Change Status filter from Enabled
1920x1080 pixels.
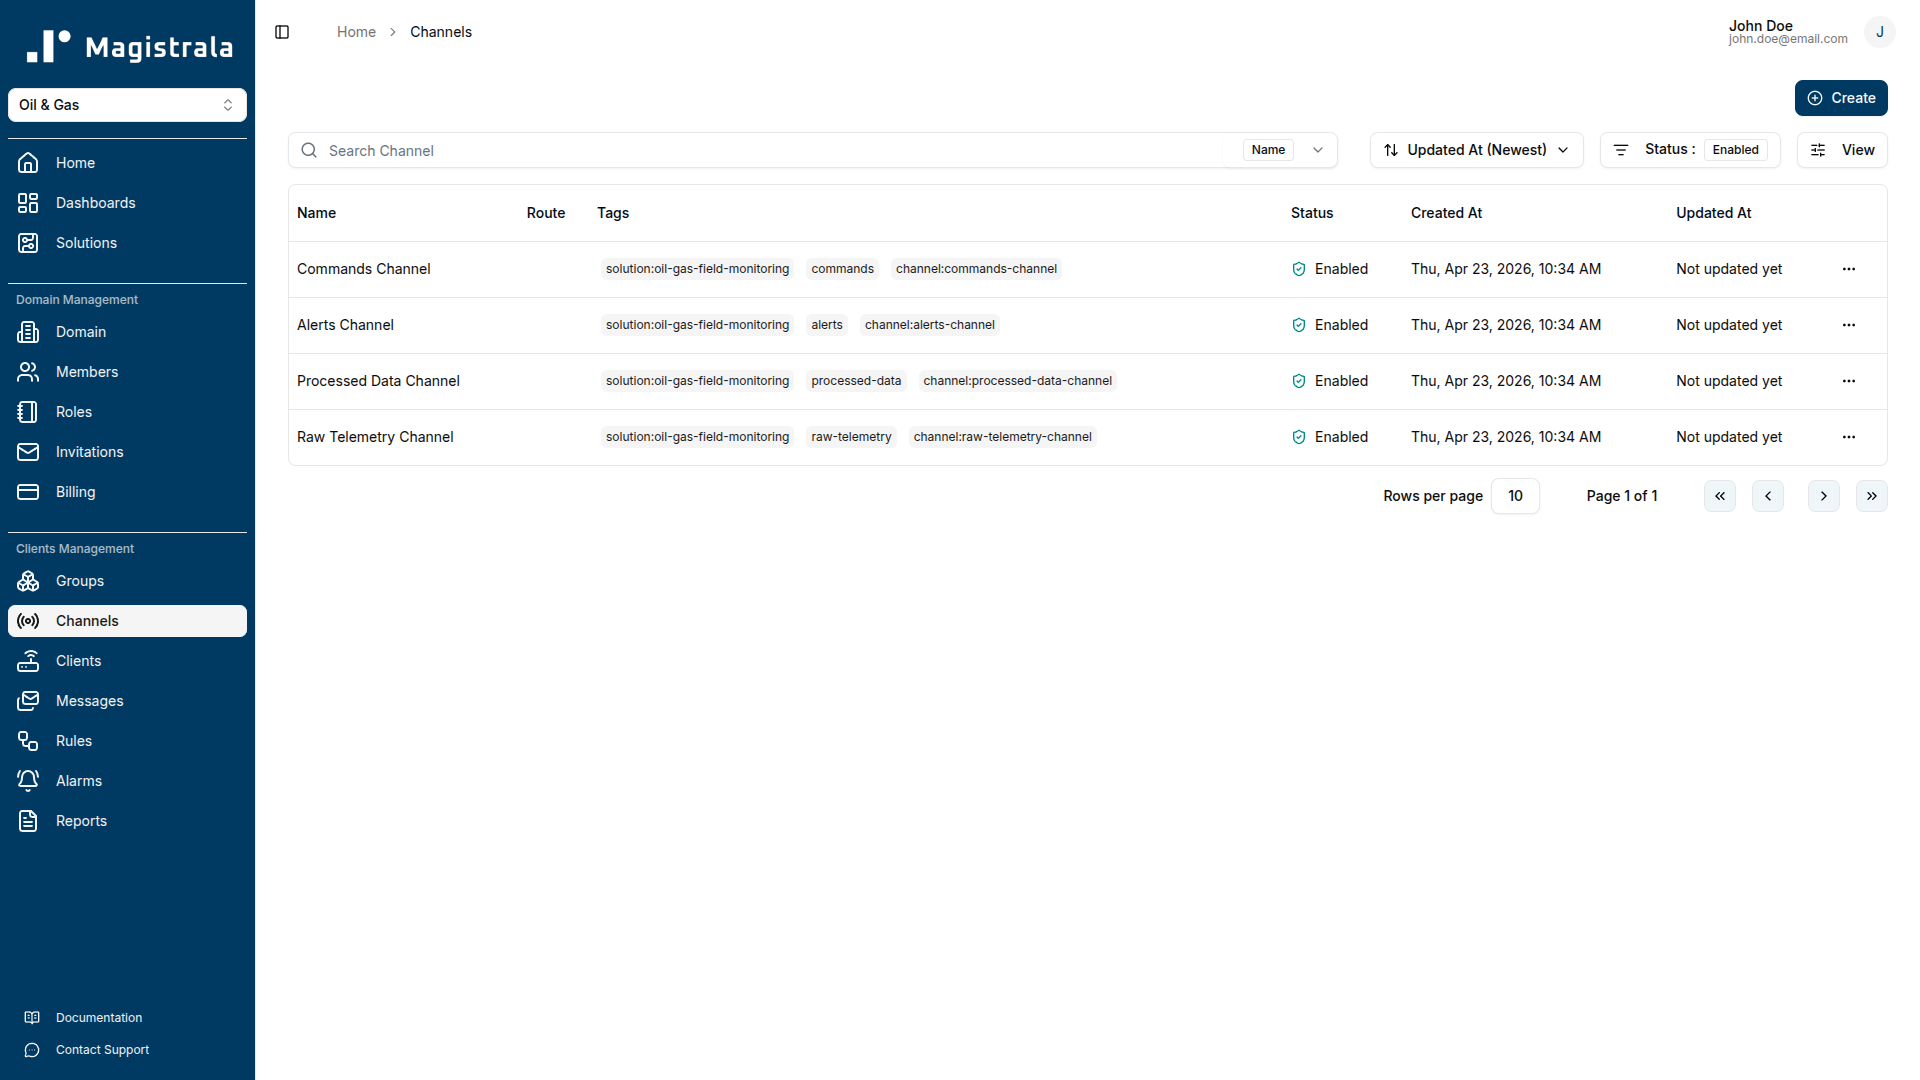click(x=1735, y=149)
